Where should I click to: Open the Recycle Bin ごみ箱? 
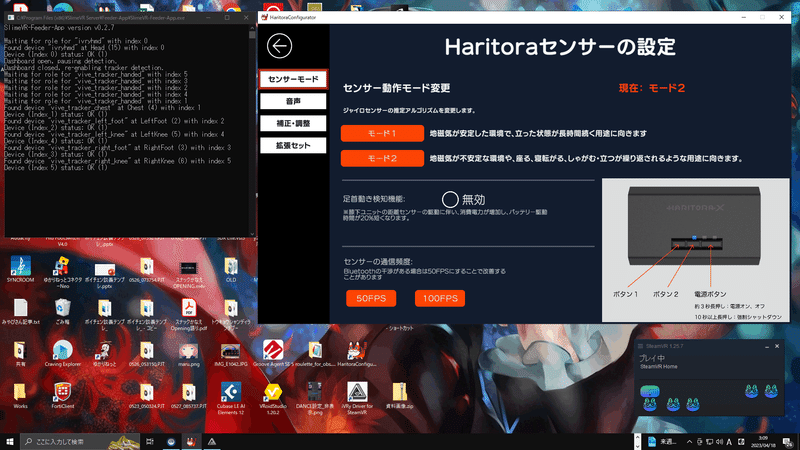click(x=63, y=311)
